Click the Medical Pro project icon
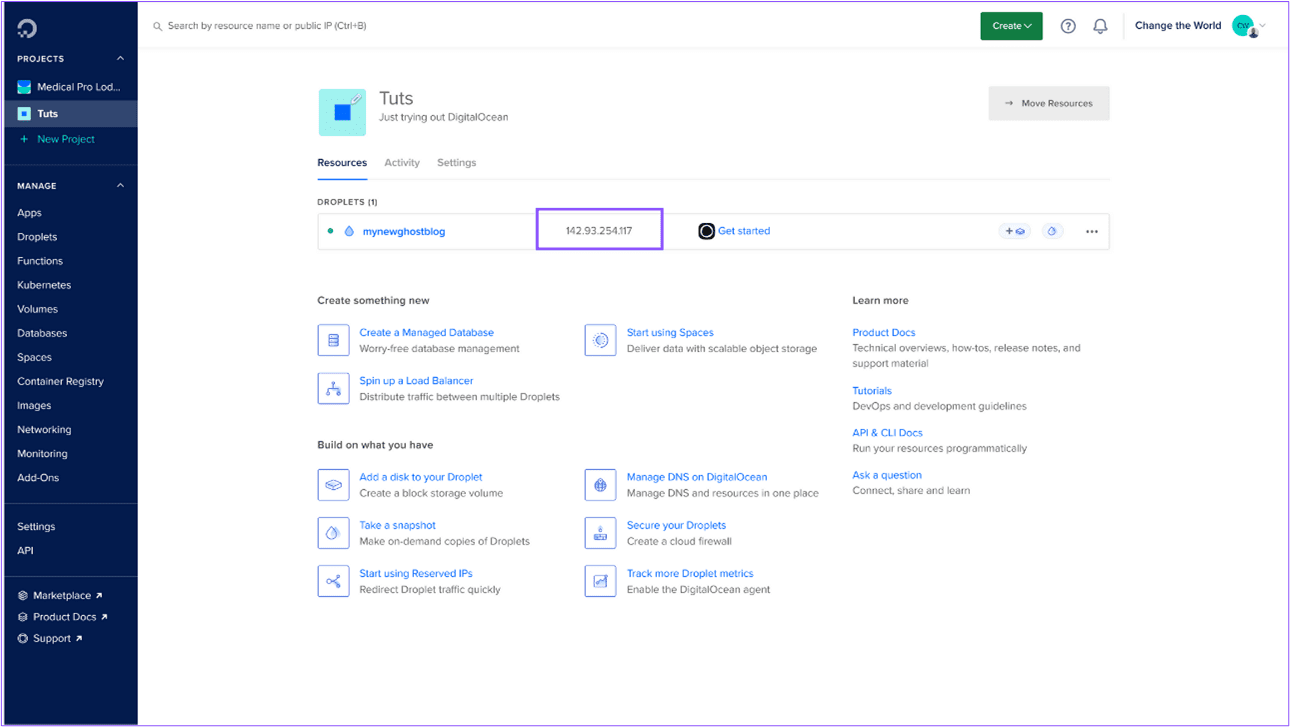 [24, 87]
